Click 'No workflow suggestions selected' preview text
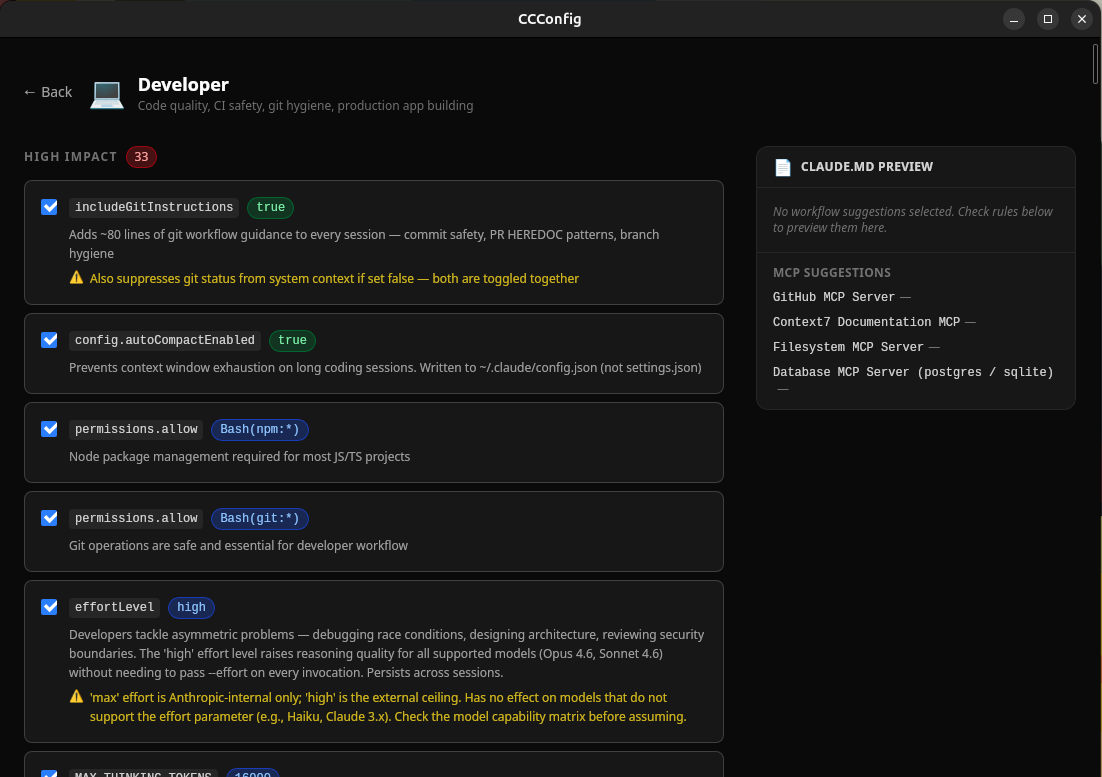 [912, 219]
